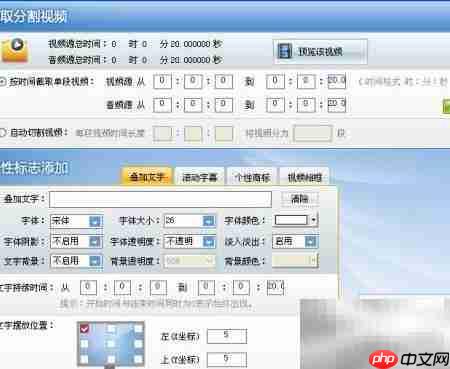Open the 字体透明度 dropdown showing 不透明
The image size is (450, 369).
(190, 241)
